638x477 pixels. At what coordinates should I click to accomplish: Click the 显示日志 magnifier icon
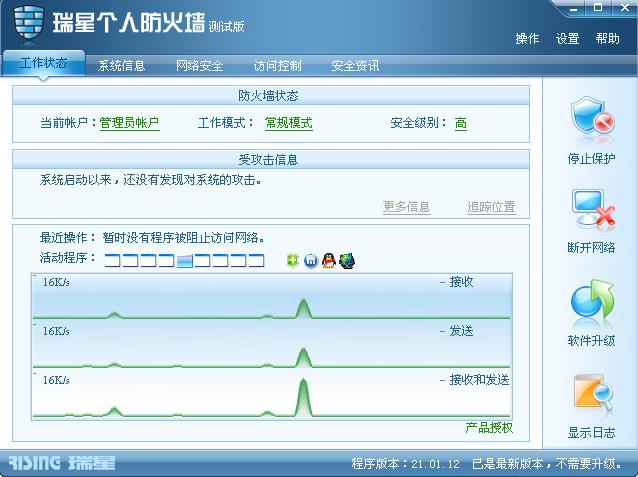tap(592, 393)
